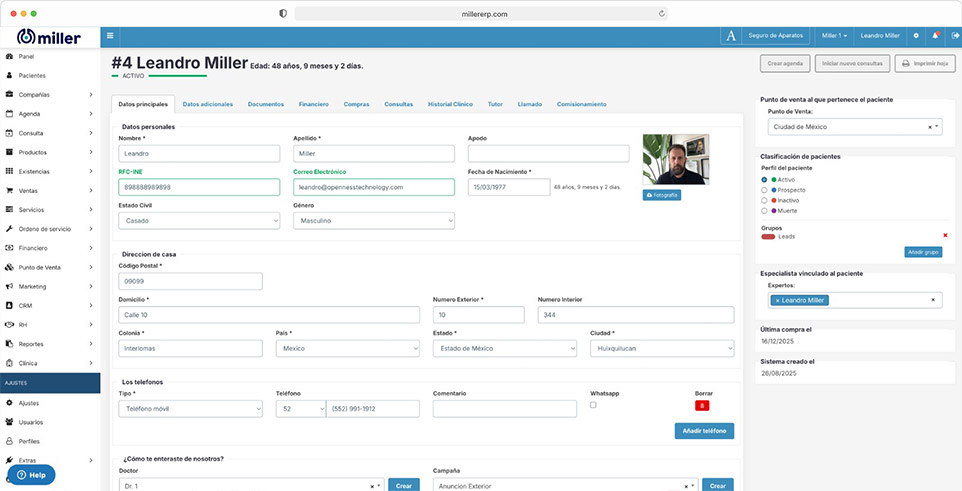Click the Pacientes person icon in sidebar
Image resolution: width=962 pixels, height=491 pixels.
click(9, 75)
